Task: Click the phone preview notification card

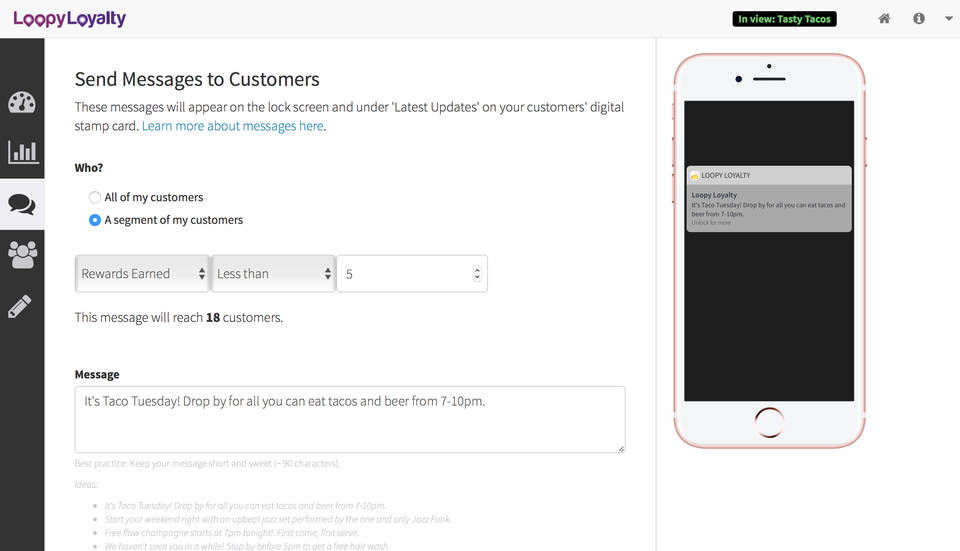Action: coord(768,199)
